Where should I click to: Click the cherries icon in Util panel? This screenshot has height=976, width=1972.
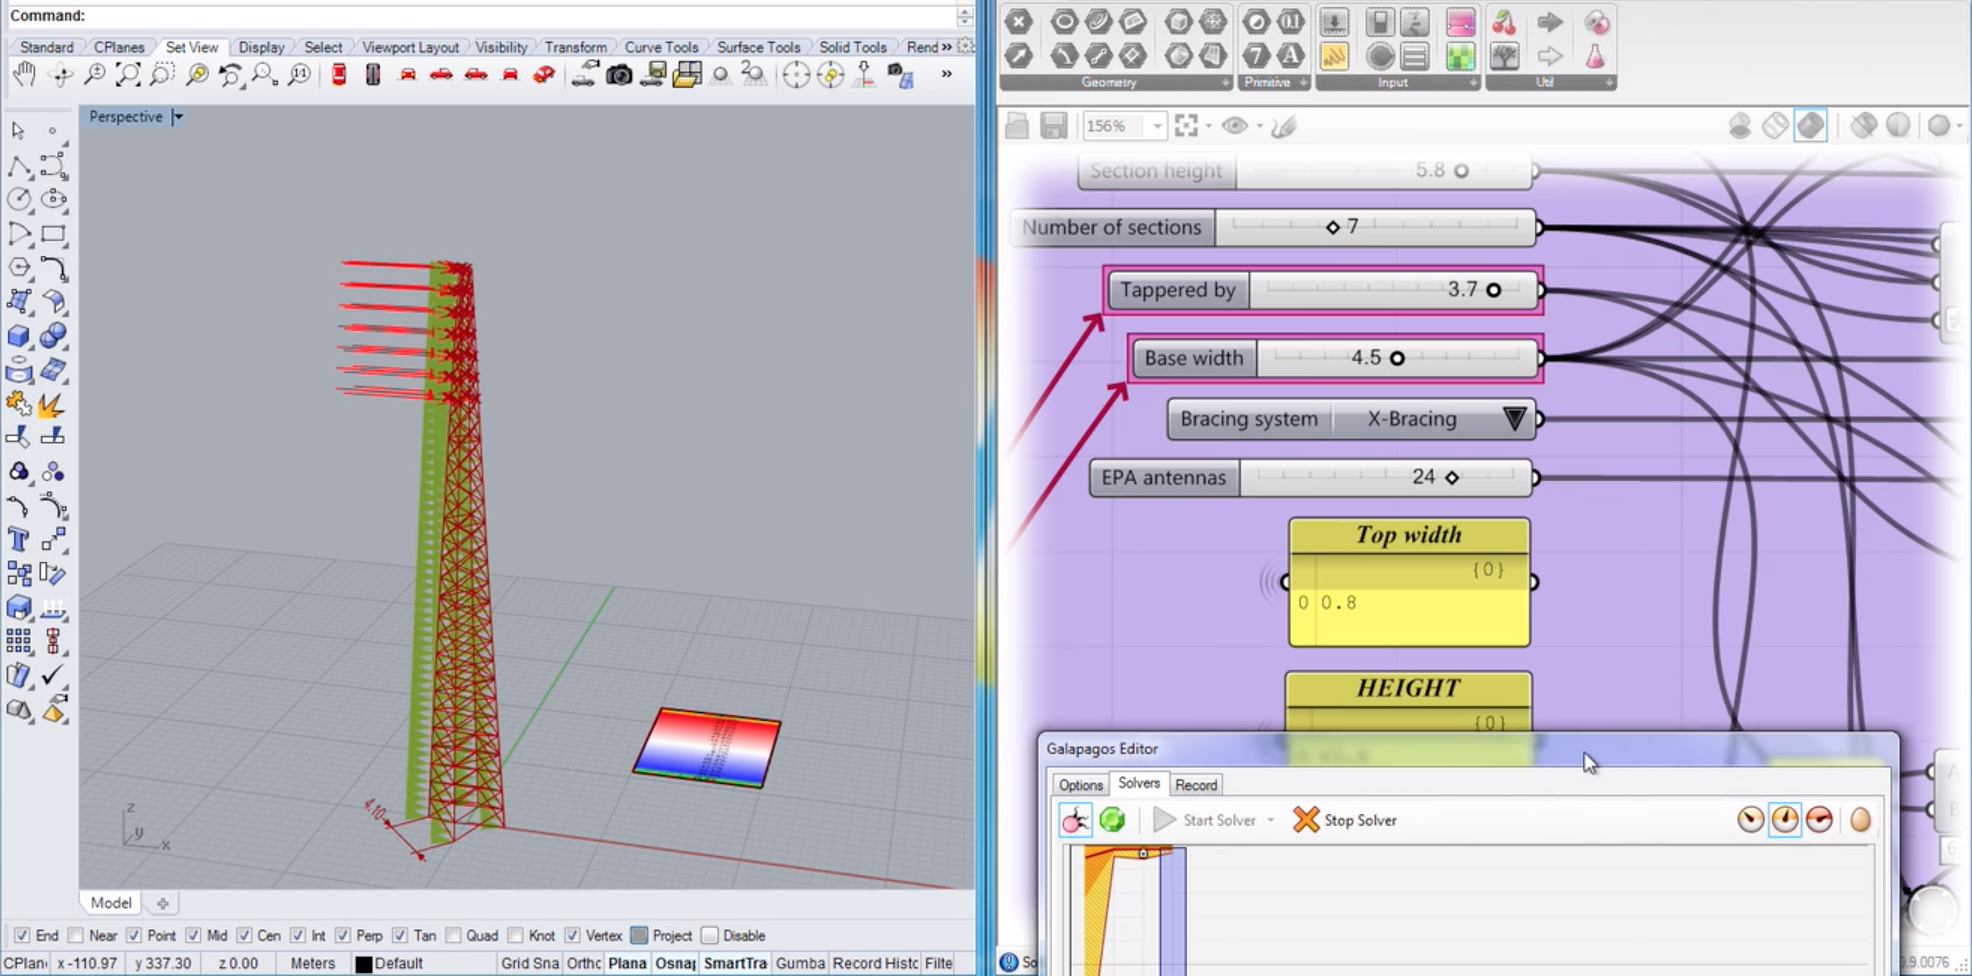coord(1504,23)
